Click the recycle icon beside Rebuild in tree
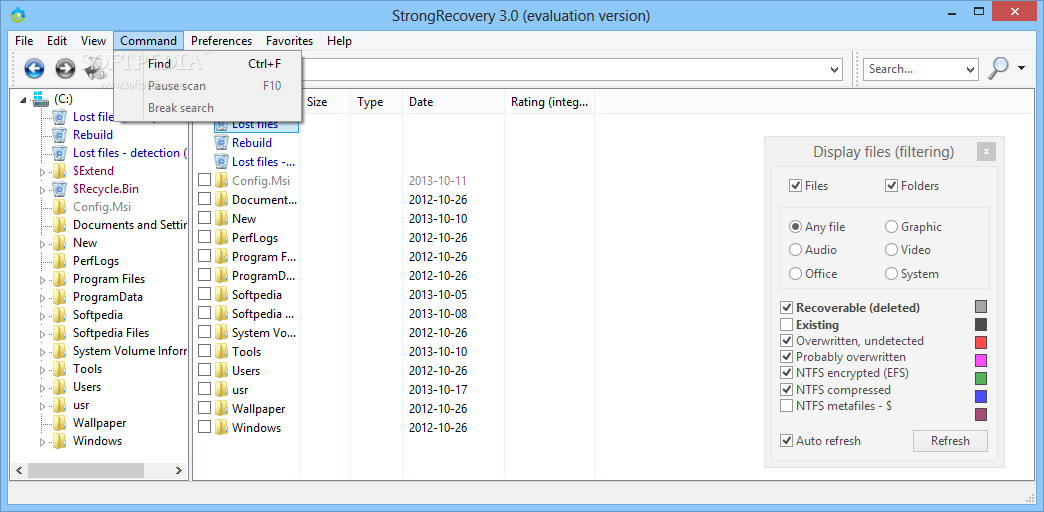This screenshot has height=512, width=1044. (59, 134)
